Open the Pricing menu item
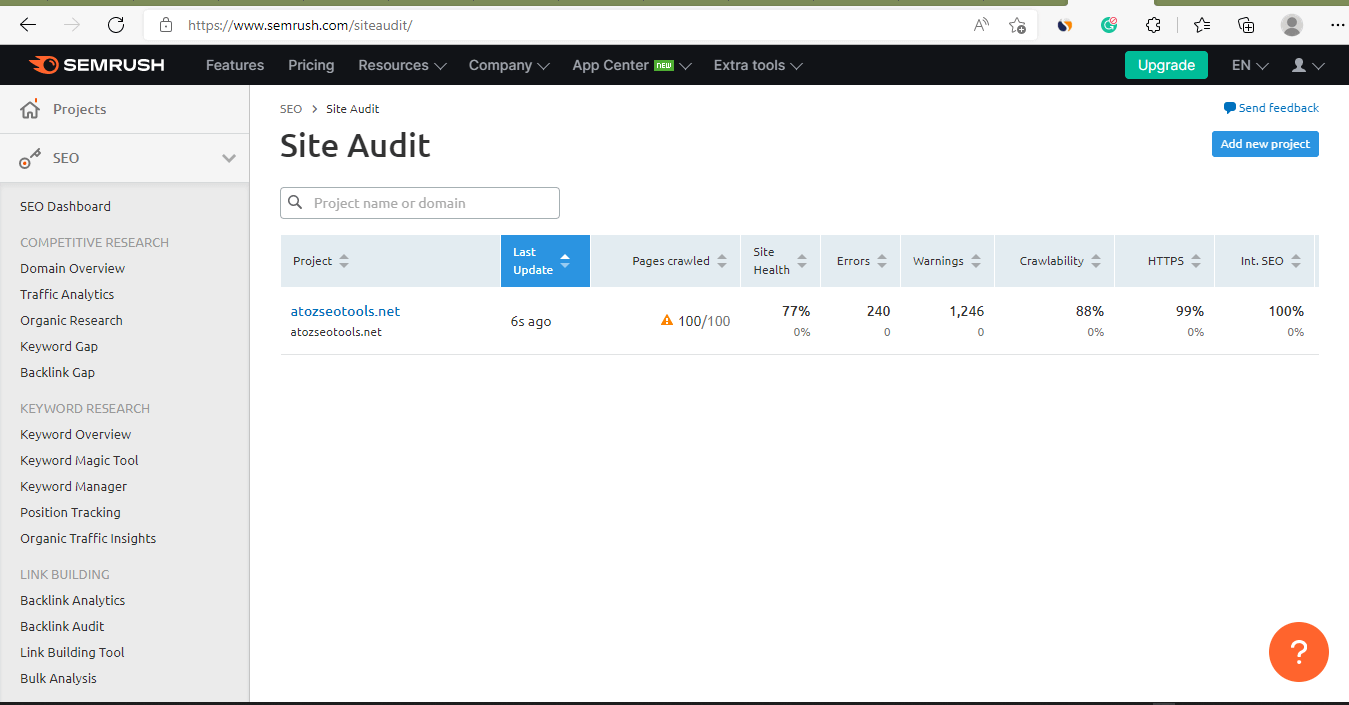 pos(311,65)
